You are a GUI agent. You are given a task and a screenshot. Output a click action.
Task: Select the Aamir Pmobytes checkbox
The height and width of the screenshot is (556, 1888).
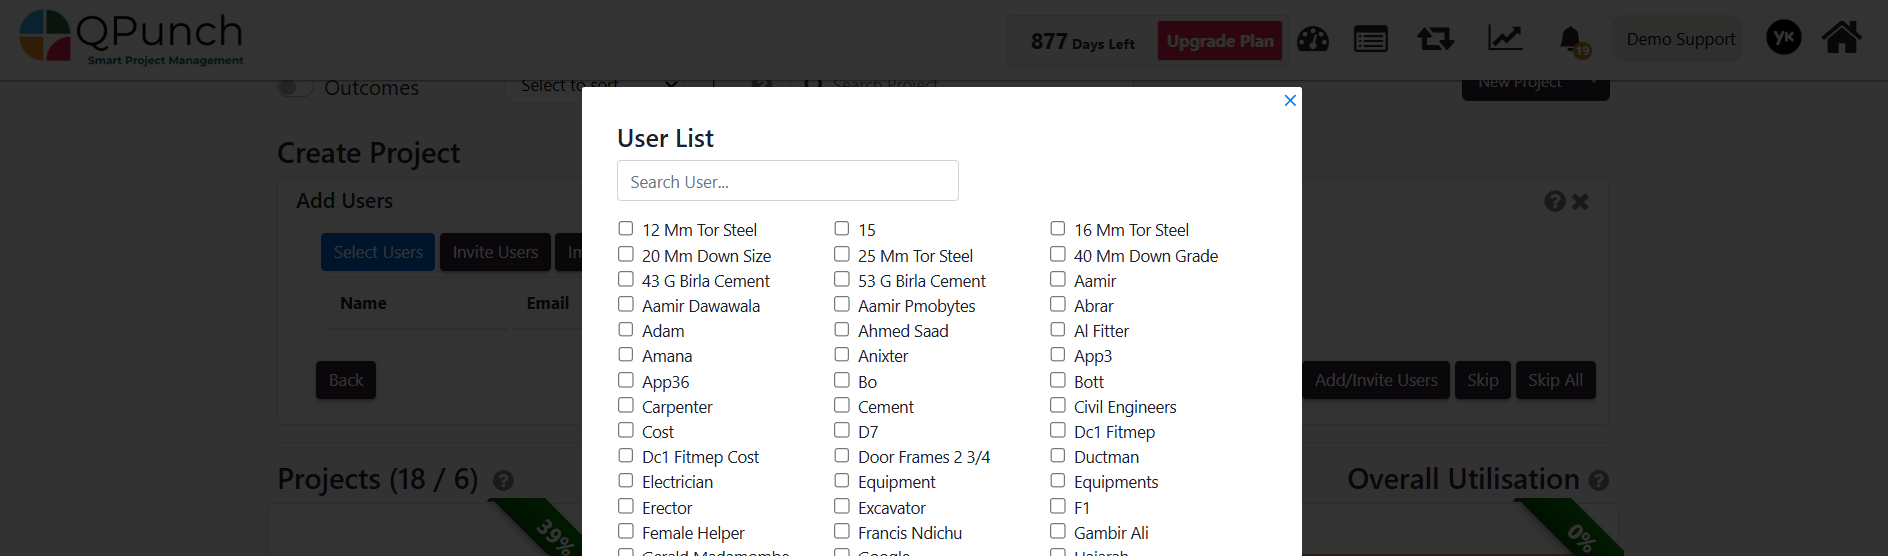(842, 305)
